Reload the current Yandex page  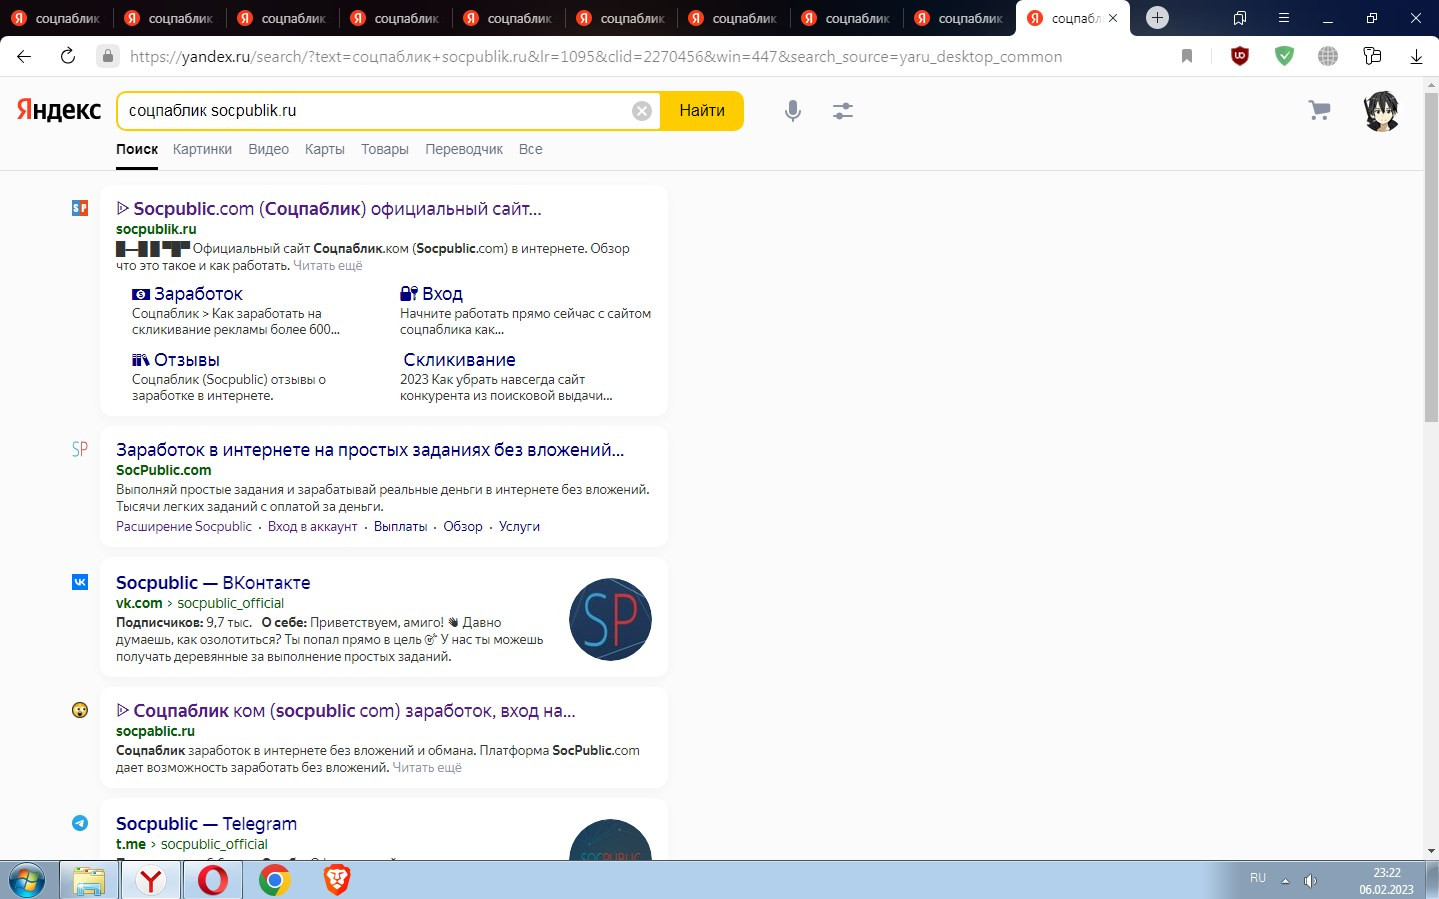pyautogui.click(x=68, y=56)
